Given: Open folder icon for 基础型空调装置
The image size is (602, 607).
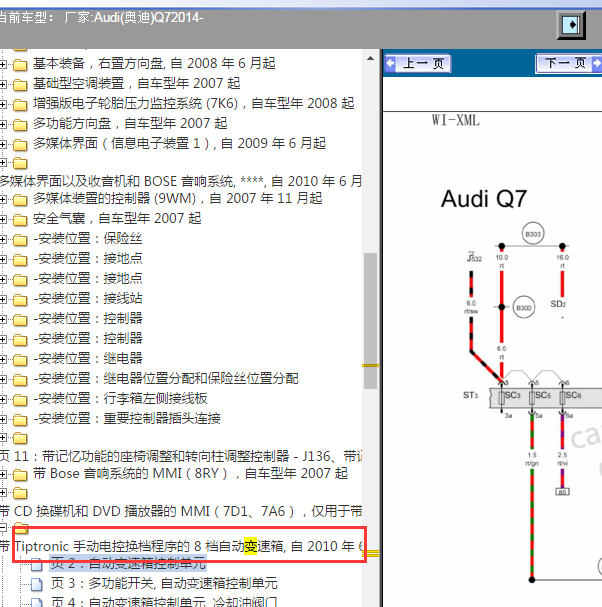Looking at the screenshot, I should click(20, 85).
